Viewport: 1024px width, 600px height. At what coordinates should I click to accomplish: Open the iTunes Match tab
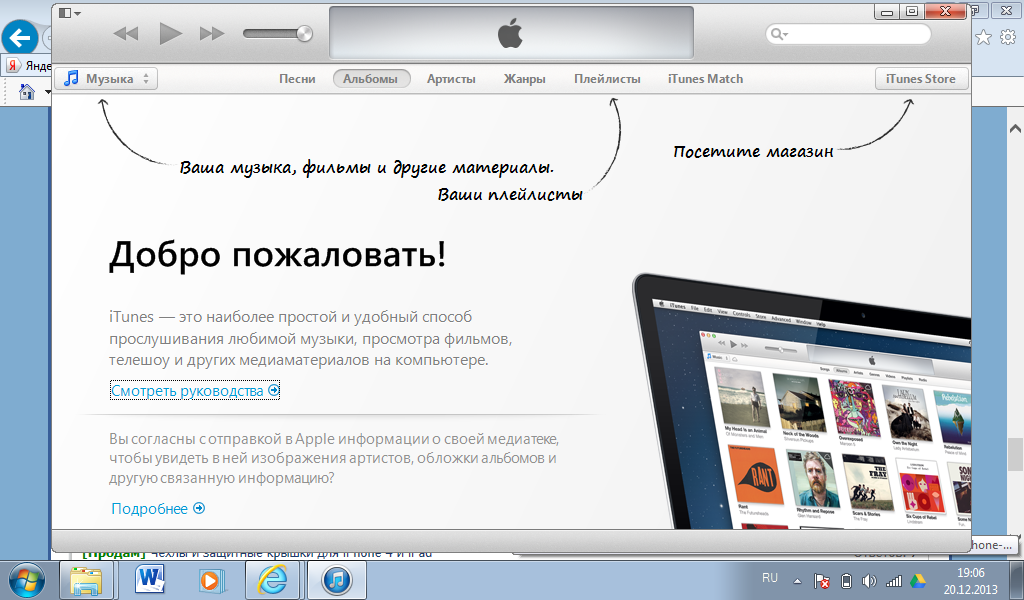(x=705, y=79)
